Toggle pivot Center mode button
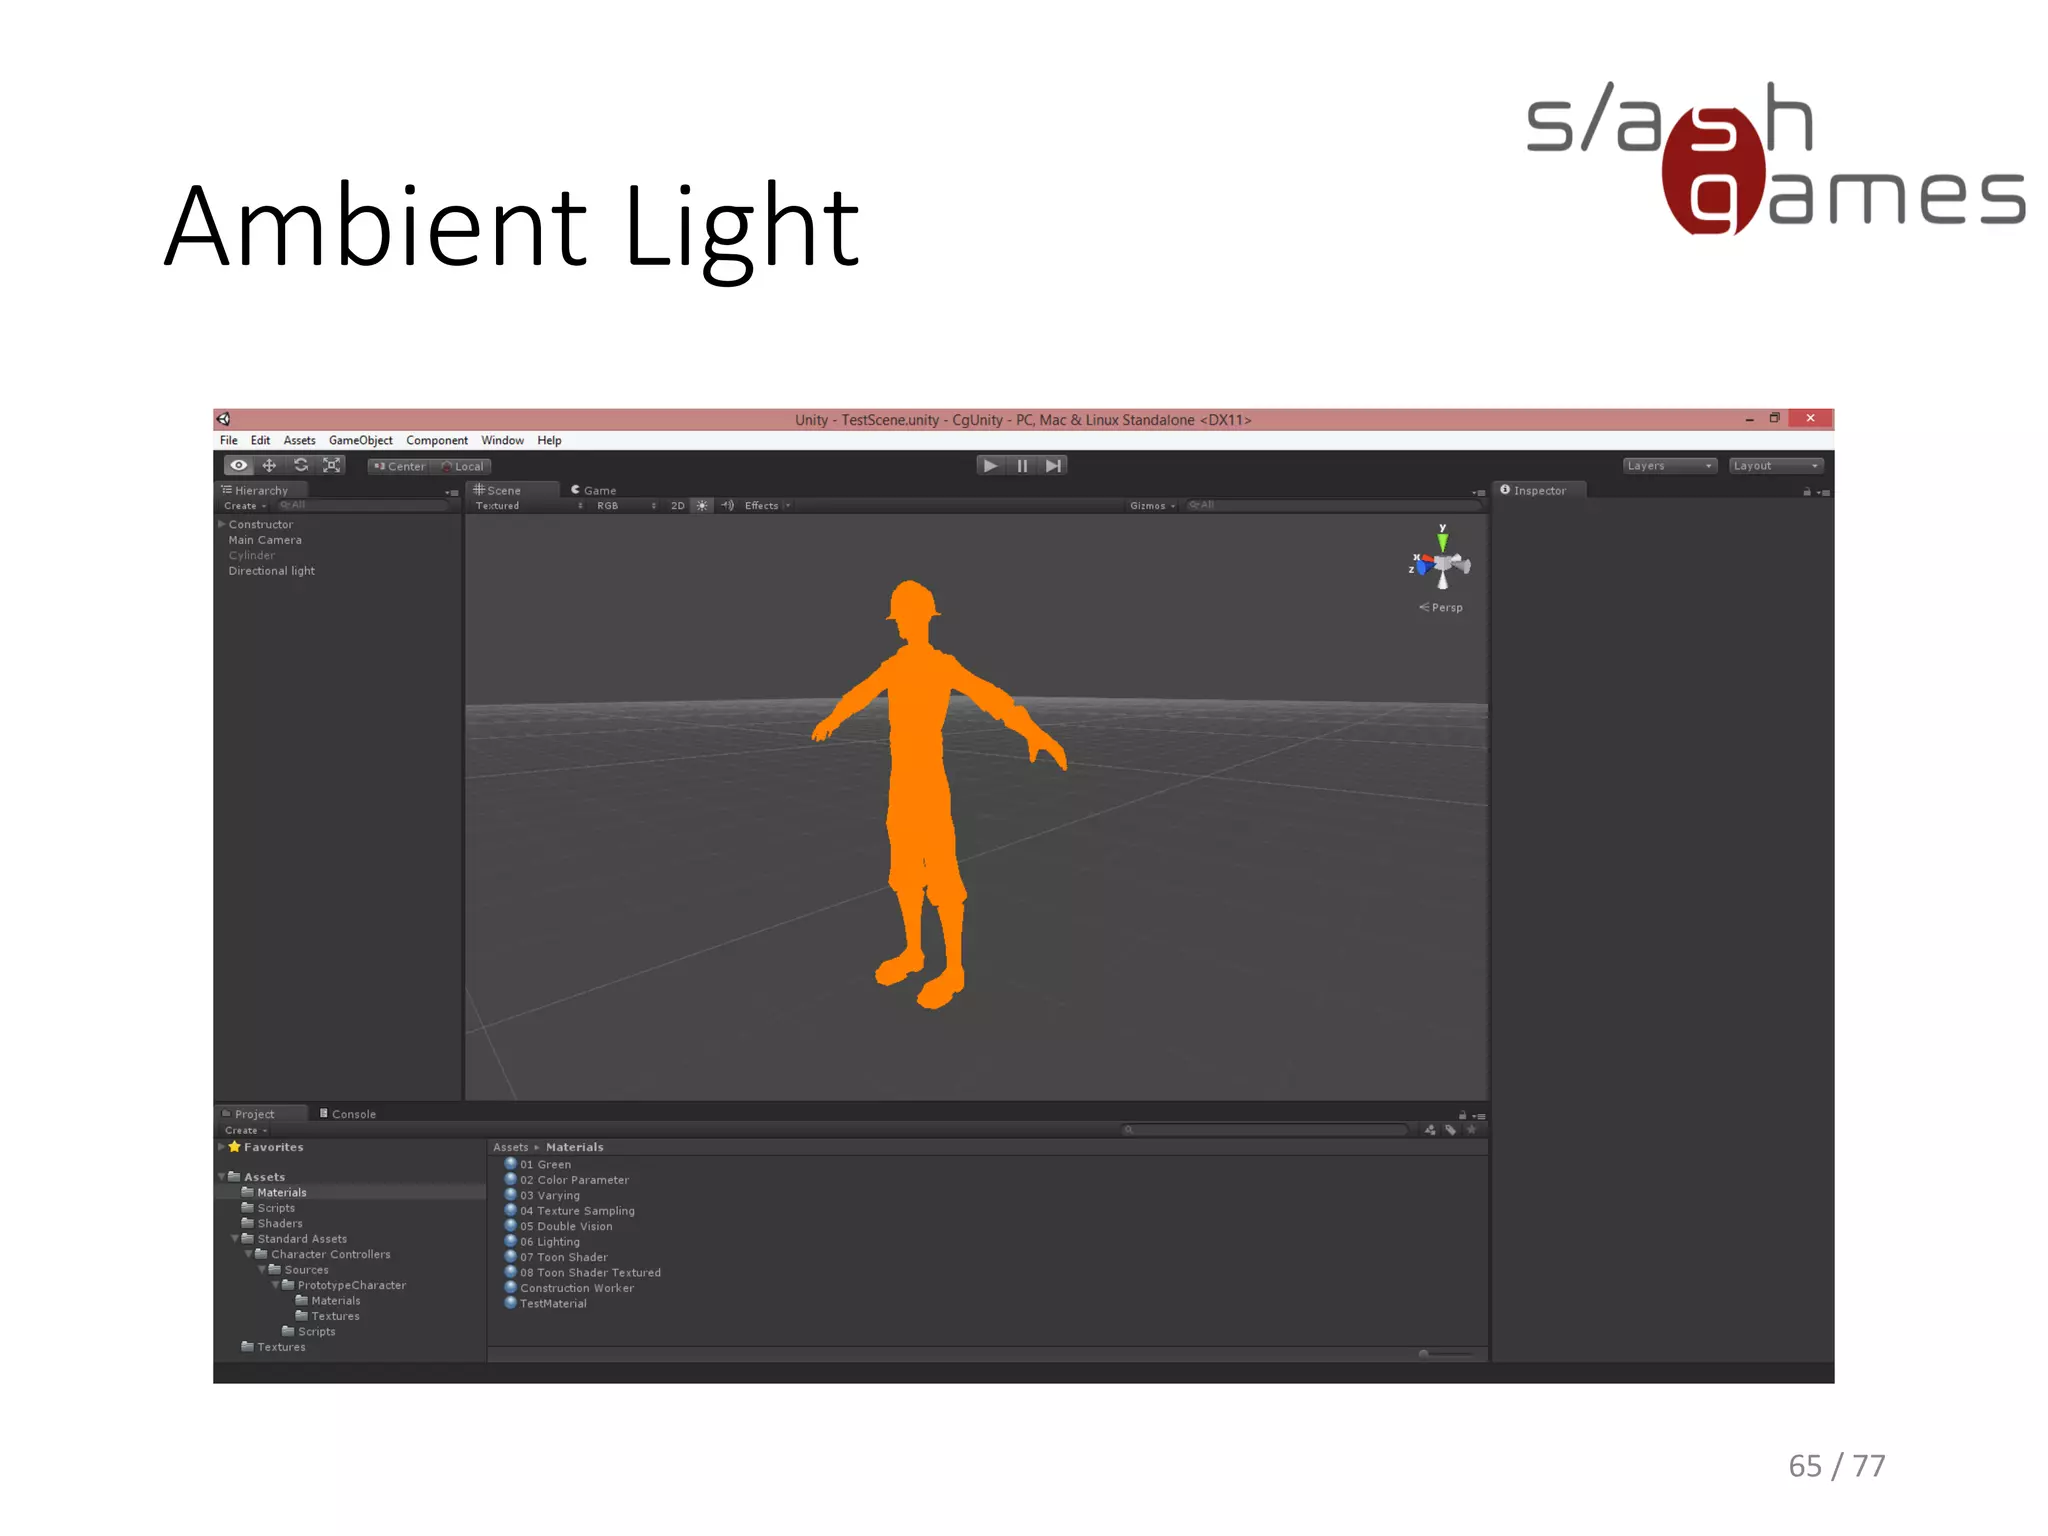Screen dimensions: 2048x1536 [x=399, y=466]
